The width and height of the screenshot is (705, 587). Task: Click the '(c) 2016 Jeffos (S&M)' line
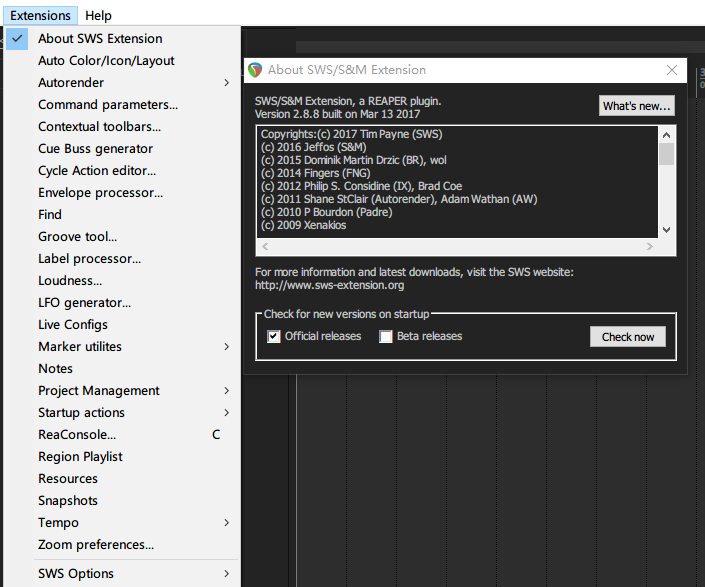[314, 147]
